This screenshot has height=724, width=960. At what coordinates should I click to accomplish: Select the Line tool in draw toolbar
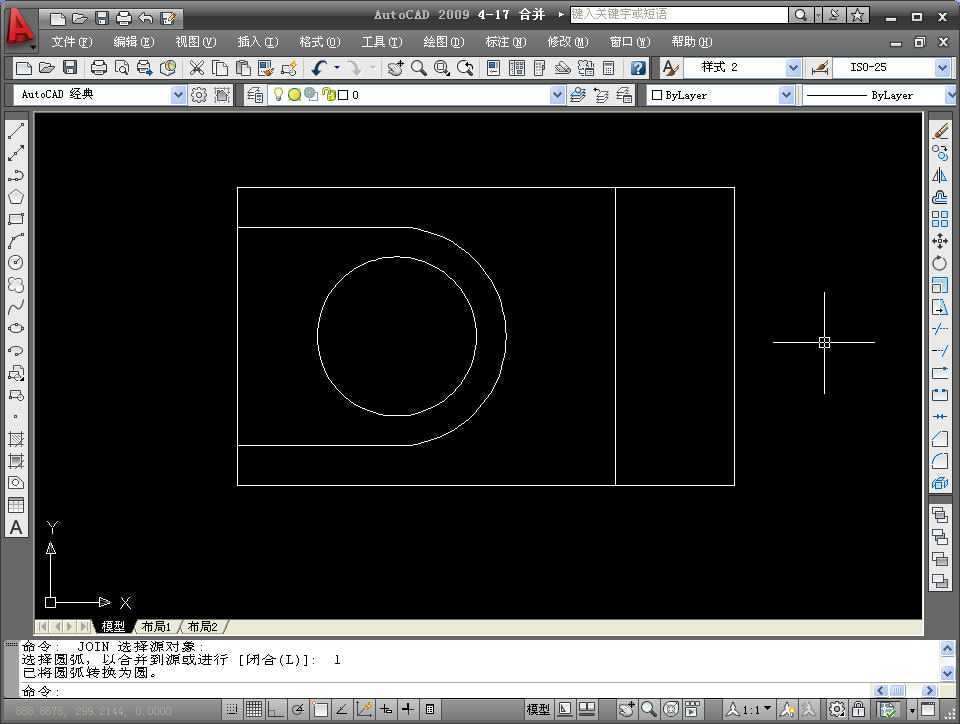(x=16, y=131)
